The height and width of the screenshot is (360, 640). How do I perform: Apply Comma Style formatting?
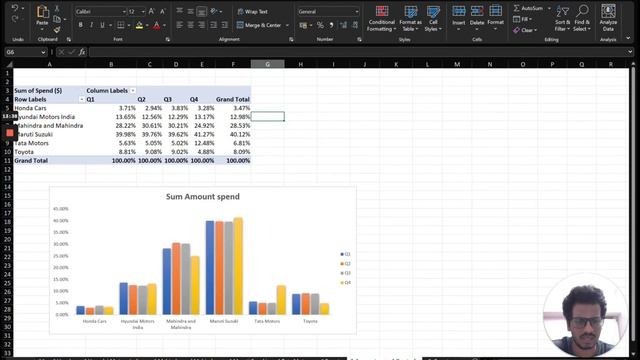click(x=331, y=25)
